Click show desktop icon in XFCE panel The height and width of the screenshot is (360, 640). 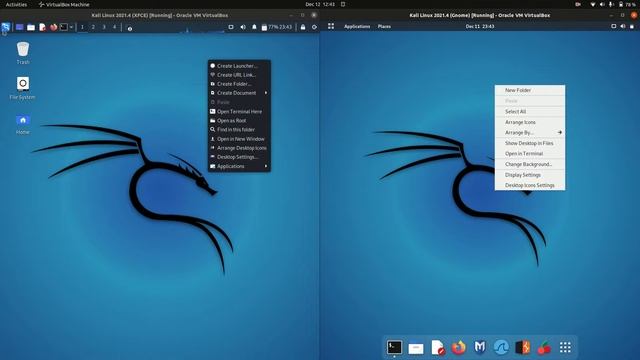(19, 27)
